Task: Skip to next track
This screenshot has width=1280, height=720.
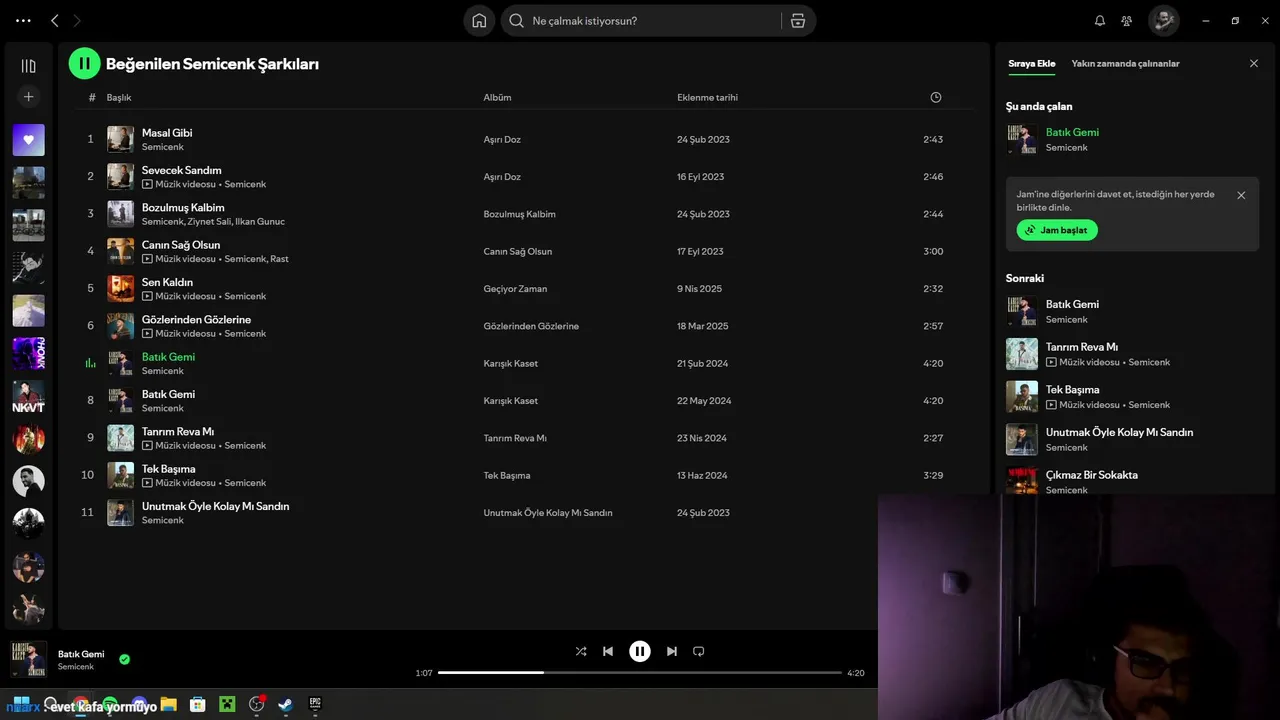Action: (672, 651)
